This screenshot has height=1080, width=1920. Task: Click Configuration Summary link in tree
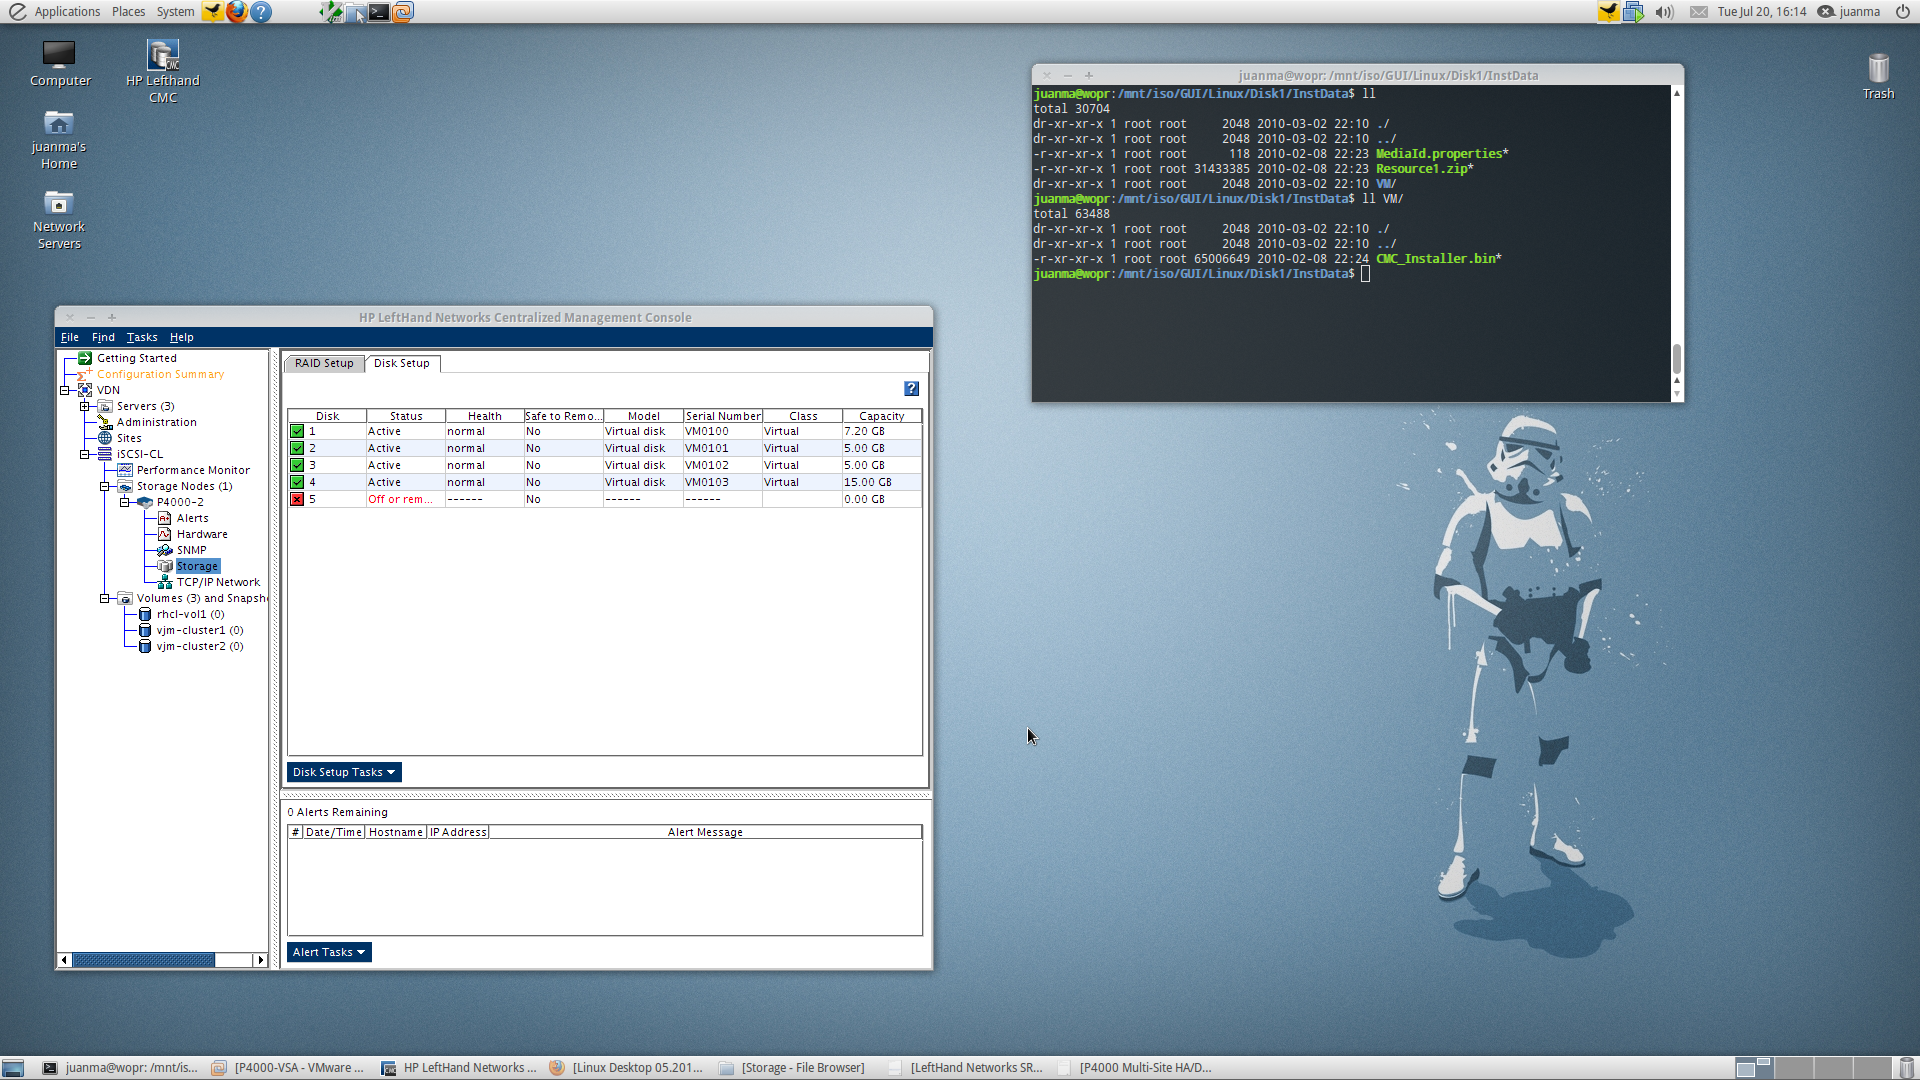(x=160, y=374)
